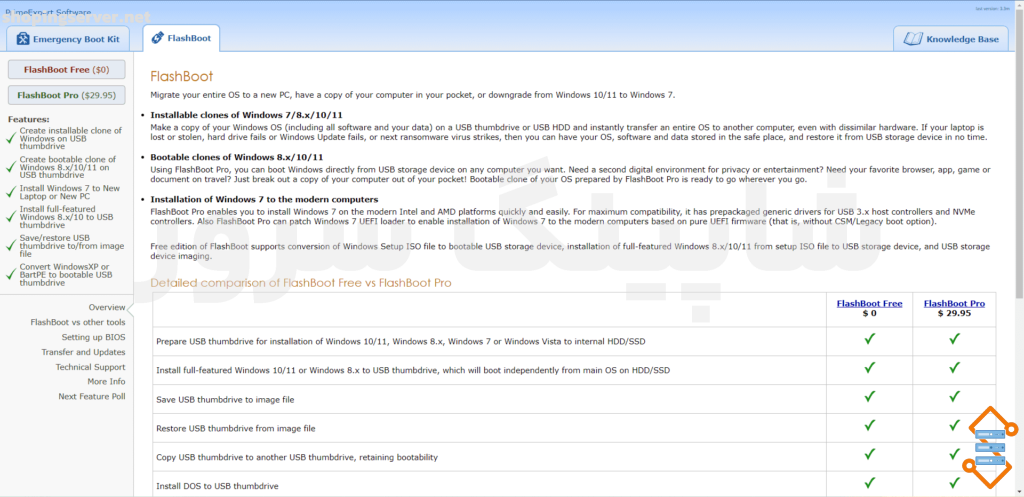Click the checkmark beside 'Install Windows 7 to New Laptop'
Image resolution: width=1024 pixels, height=497 pixels.
pos(10,192)
